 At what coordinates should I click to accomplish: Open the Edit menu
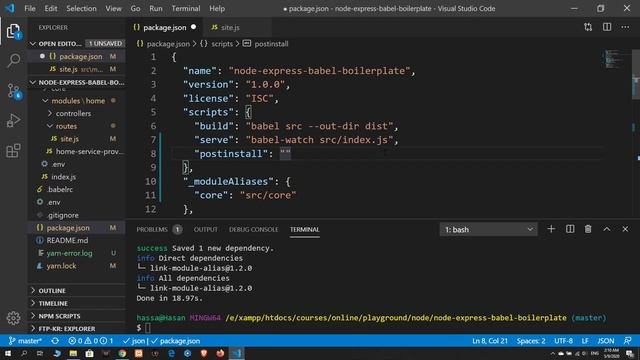51,9
